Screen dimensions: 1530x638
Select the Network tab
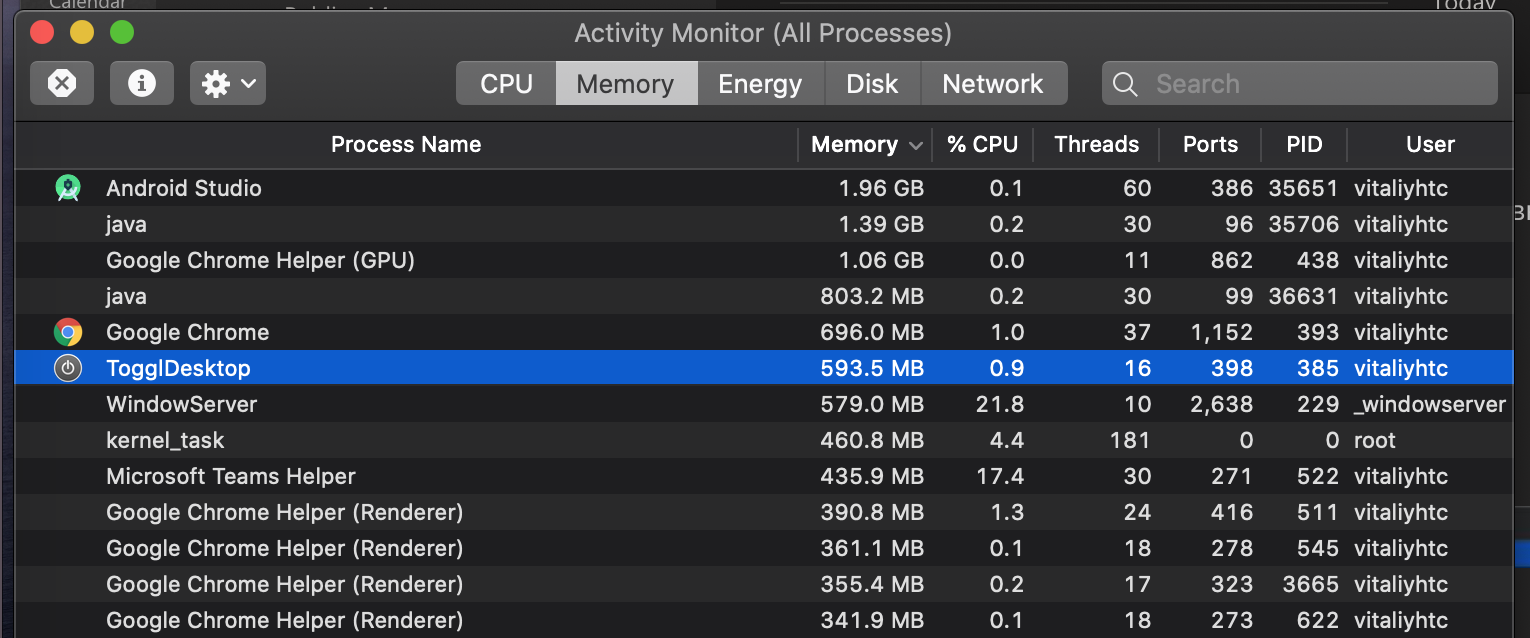[993, 84]
